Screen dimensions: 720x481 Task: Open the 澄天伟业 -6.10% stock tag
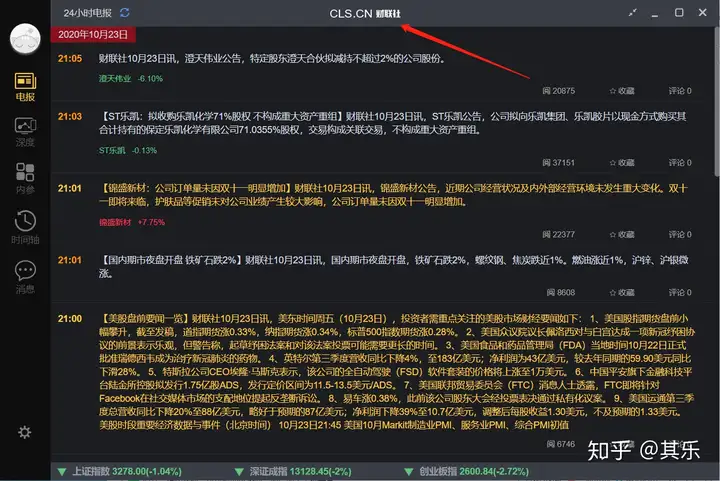click(131, 78)
